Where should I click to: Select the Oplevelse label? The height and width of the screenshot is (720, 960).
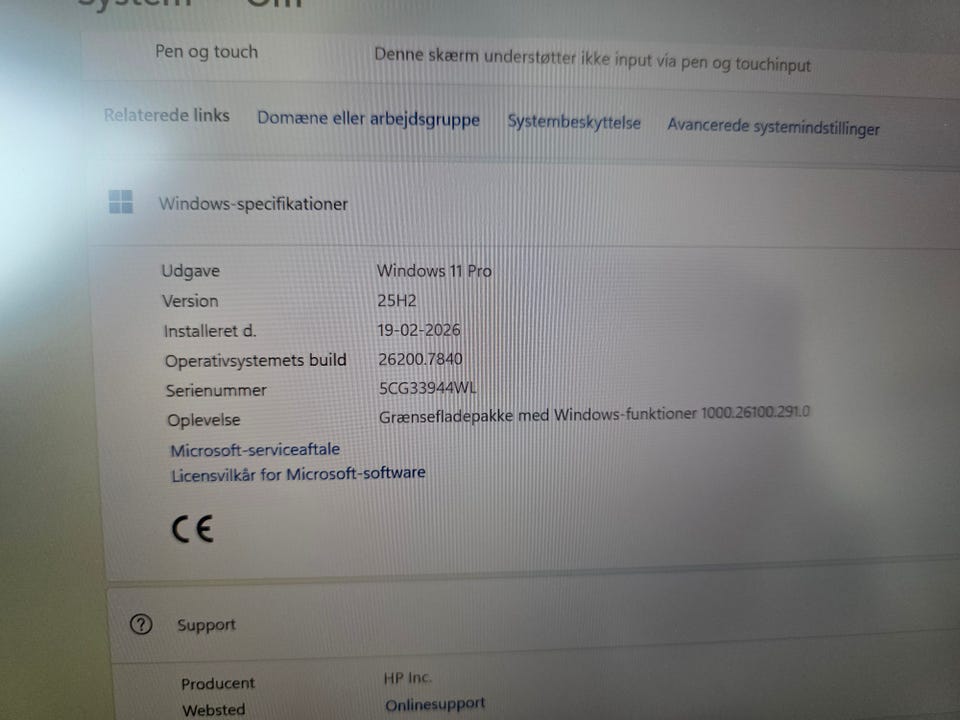203,420
